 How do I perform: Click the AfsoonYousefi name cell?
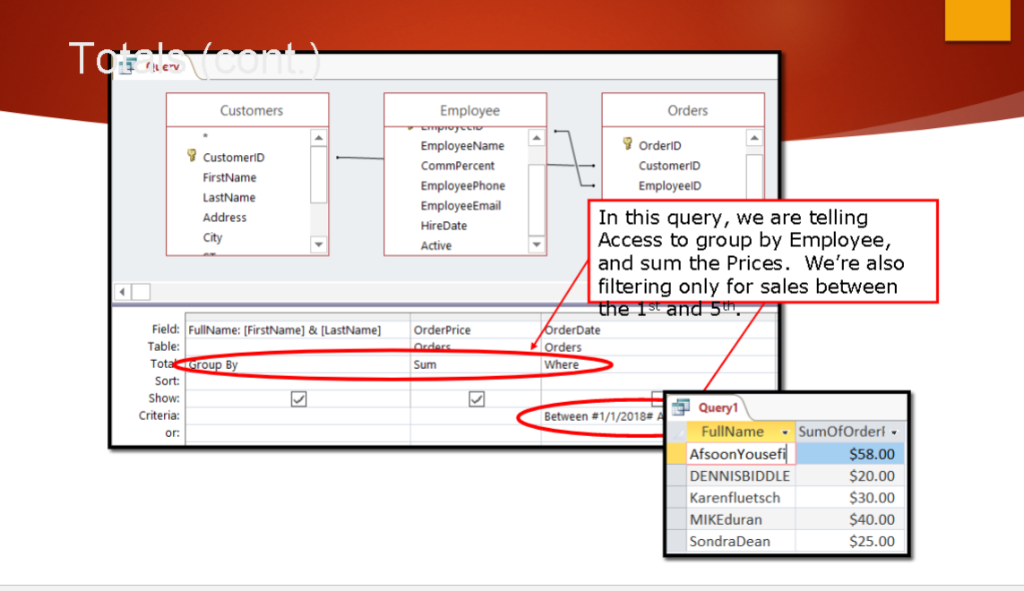(x=741, y=454)
